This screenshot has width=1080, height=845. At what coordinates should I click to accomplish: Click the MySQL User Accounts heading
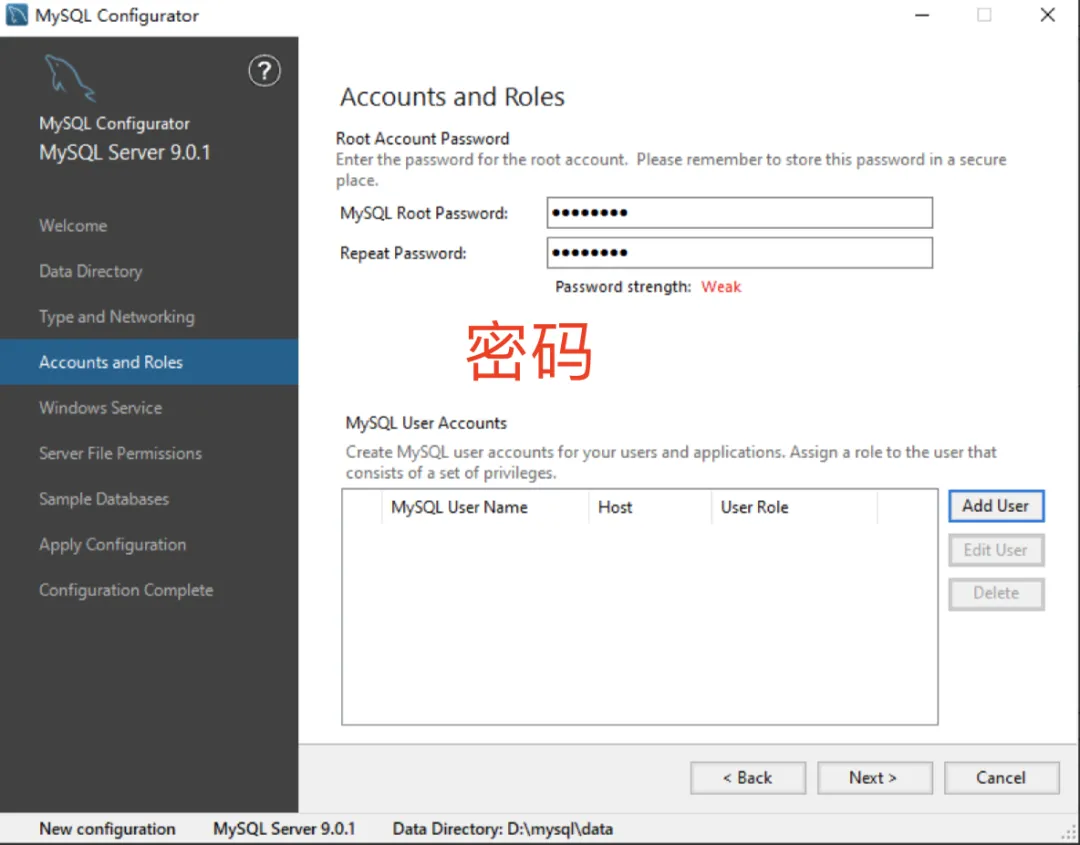426,423
